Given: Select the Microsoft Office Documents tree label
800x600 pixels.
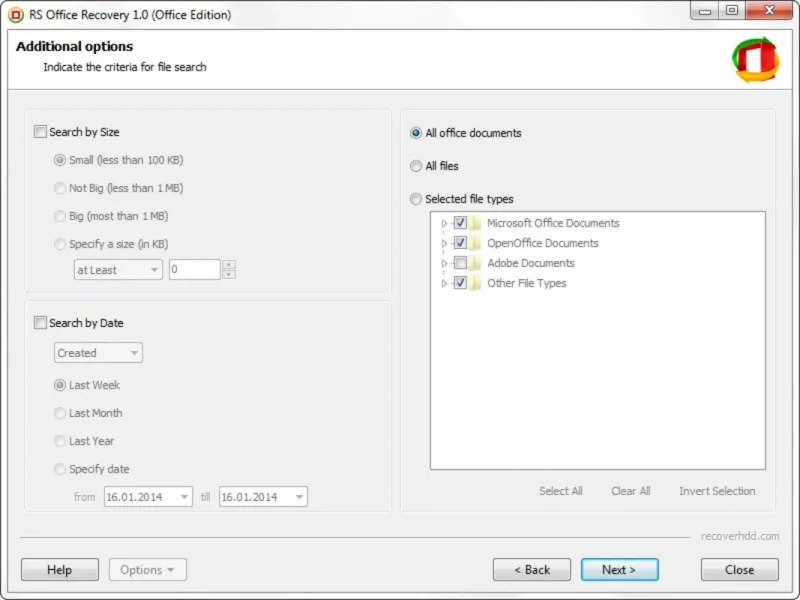Looking at the screenshot, I should pos(553,223).
